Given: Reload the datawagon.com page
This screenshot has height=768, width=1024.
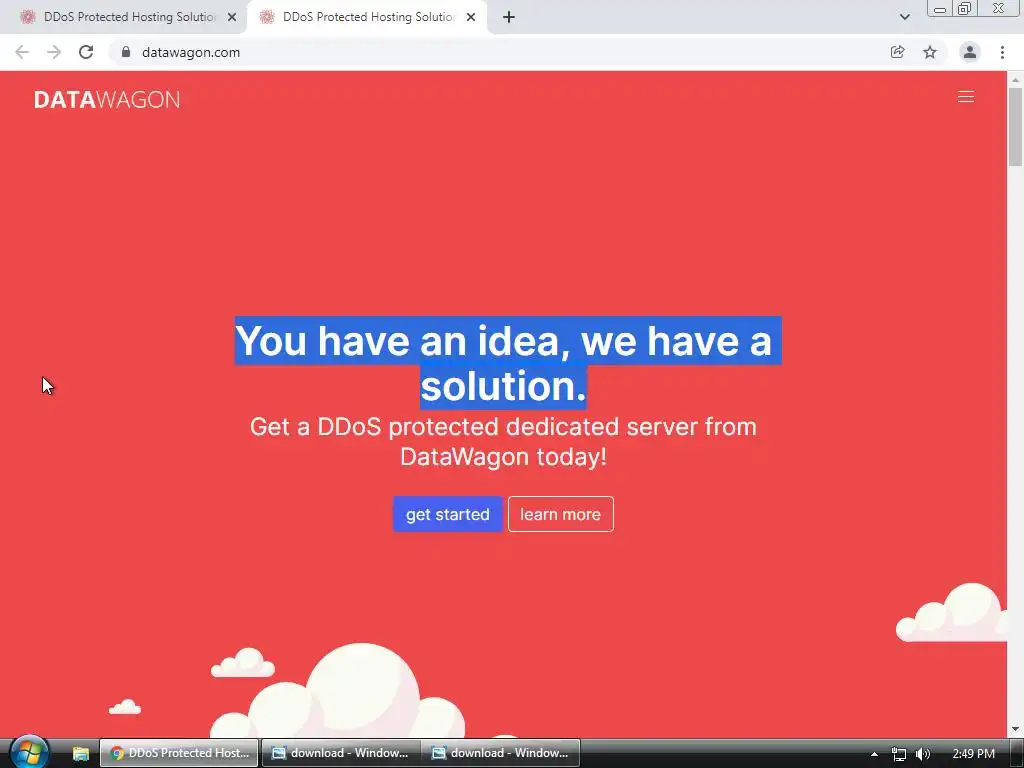Looking at the screenshot, I should click(x=86, y=52).
